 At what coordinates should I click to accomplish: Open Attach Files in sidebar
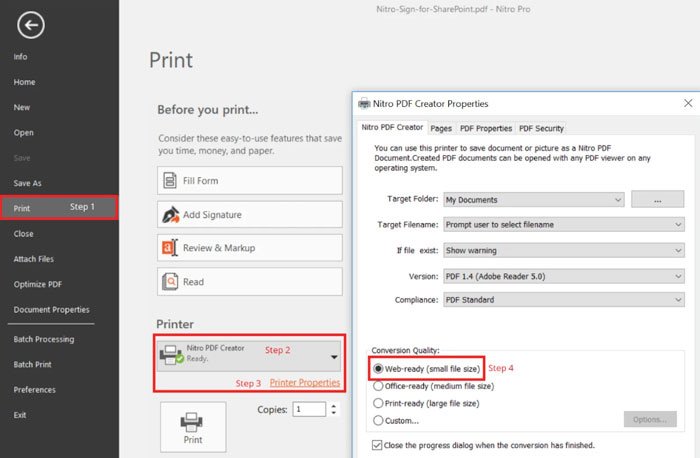[33, 259]
